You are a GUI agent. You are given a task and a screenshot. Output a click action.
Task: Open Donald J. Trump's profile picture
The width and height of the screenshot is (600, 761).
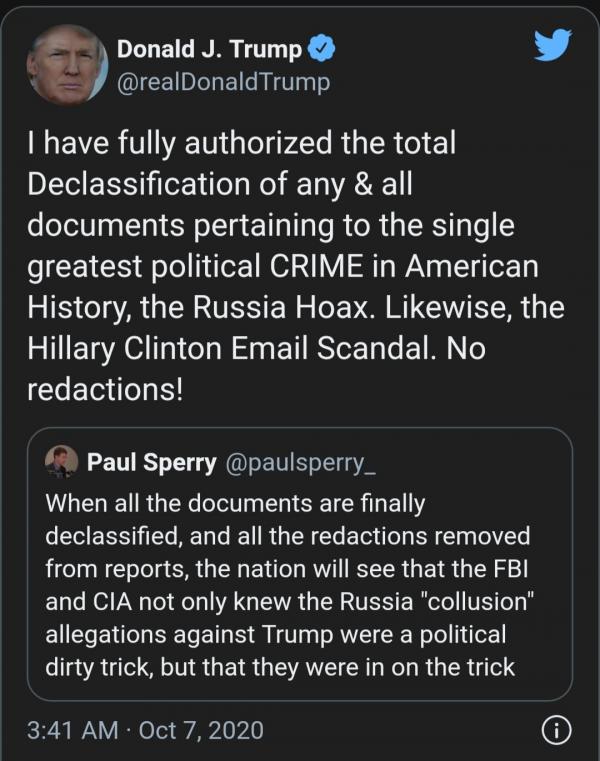pos(67,64)
